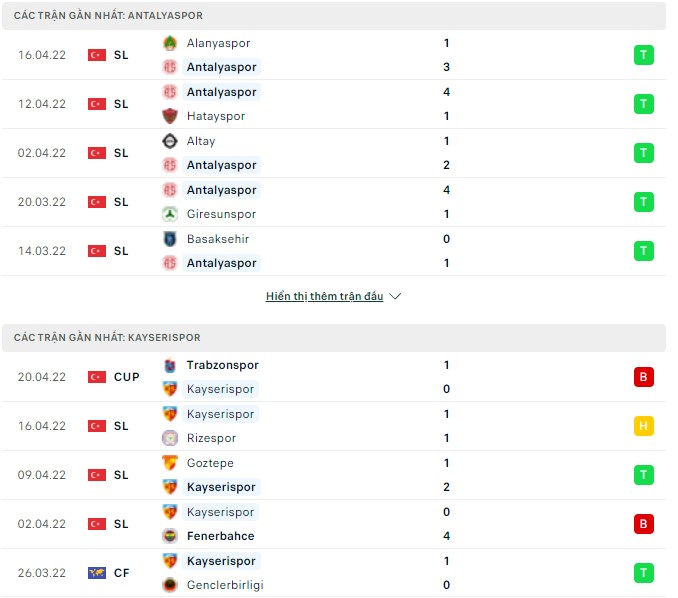Click the Fenerbahce club badge icon
The width and height of the screenshot is (678, 598).
click(x=170, y=536)
